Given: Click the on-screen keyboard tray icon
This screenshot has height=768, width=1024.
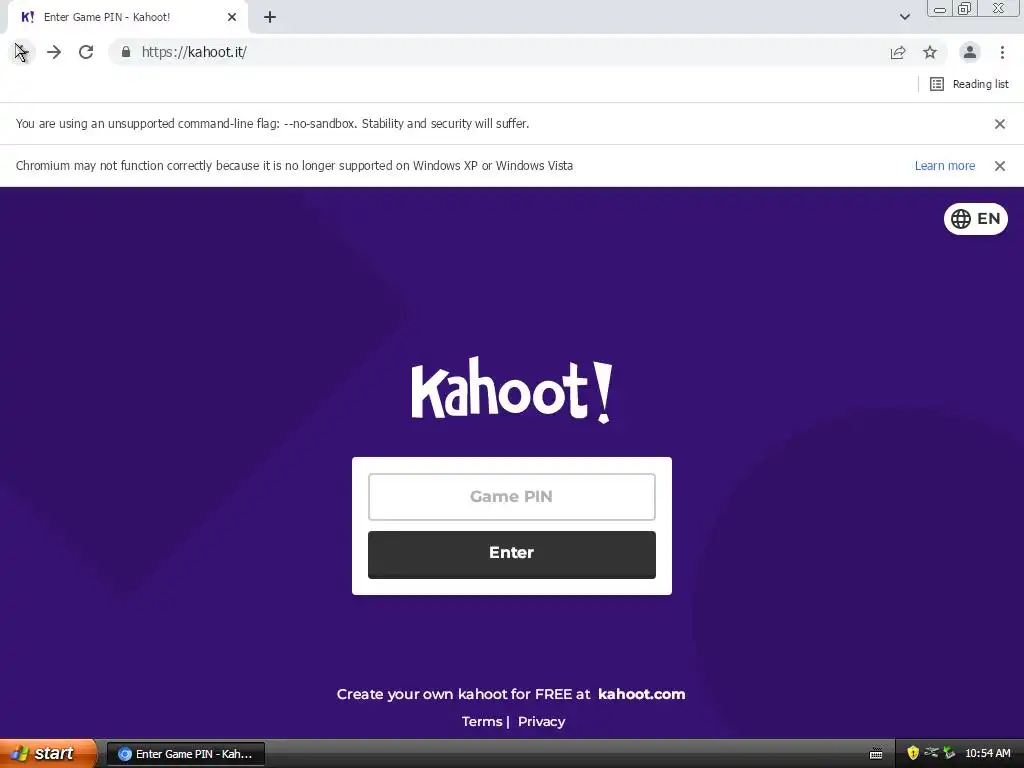Looking at the screenshot, I should pos(876,754).
